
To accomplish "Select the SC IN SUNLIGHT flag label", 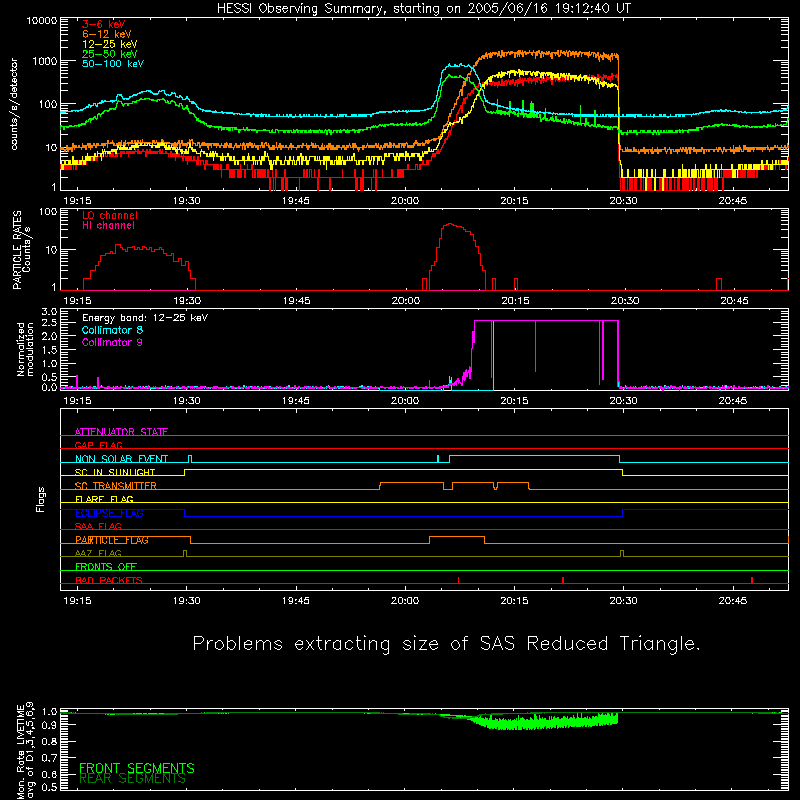I will tap(115, 472).
